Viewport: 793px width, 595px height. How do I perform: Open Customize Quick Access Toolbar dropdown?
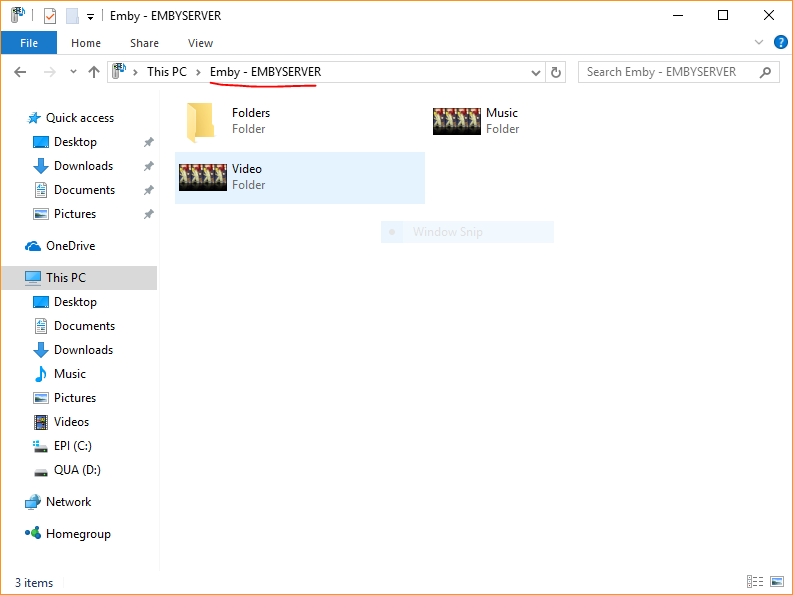(x=90, y=17)
